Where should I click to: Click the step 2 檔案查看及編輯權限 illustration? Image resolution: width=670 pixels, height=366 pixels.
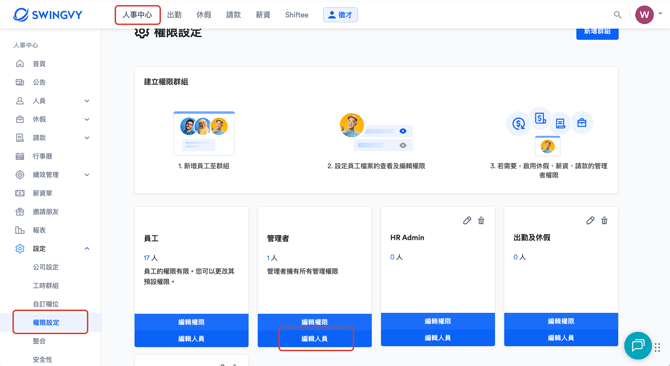pyautogui.click(x=376, y=132)
